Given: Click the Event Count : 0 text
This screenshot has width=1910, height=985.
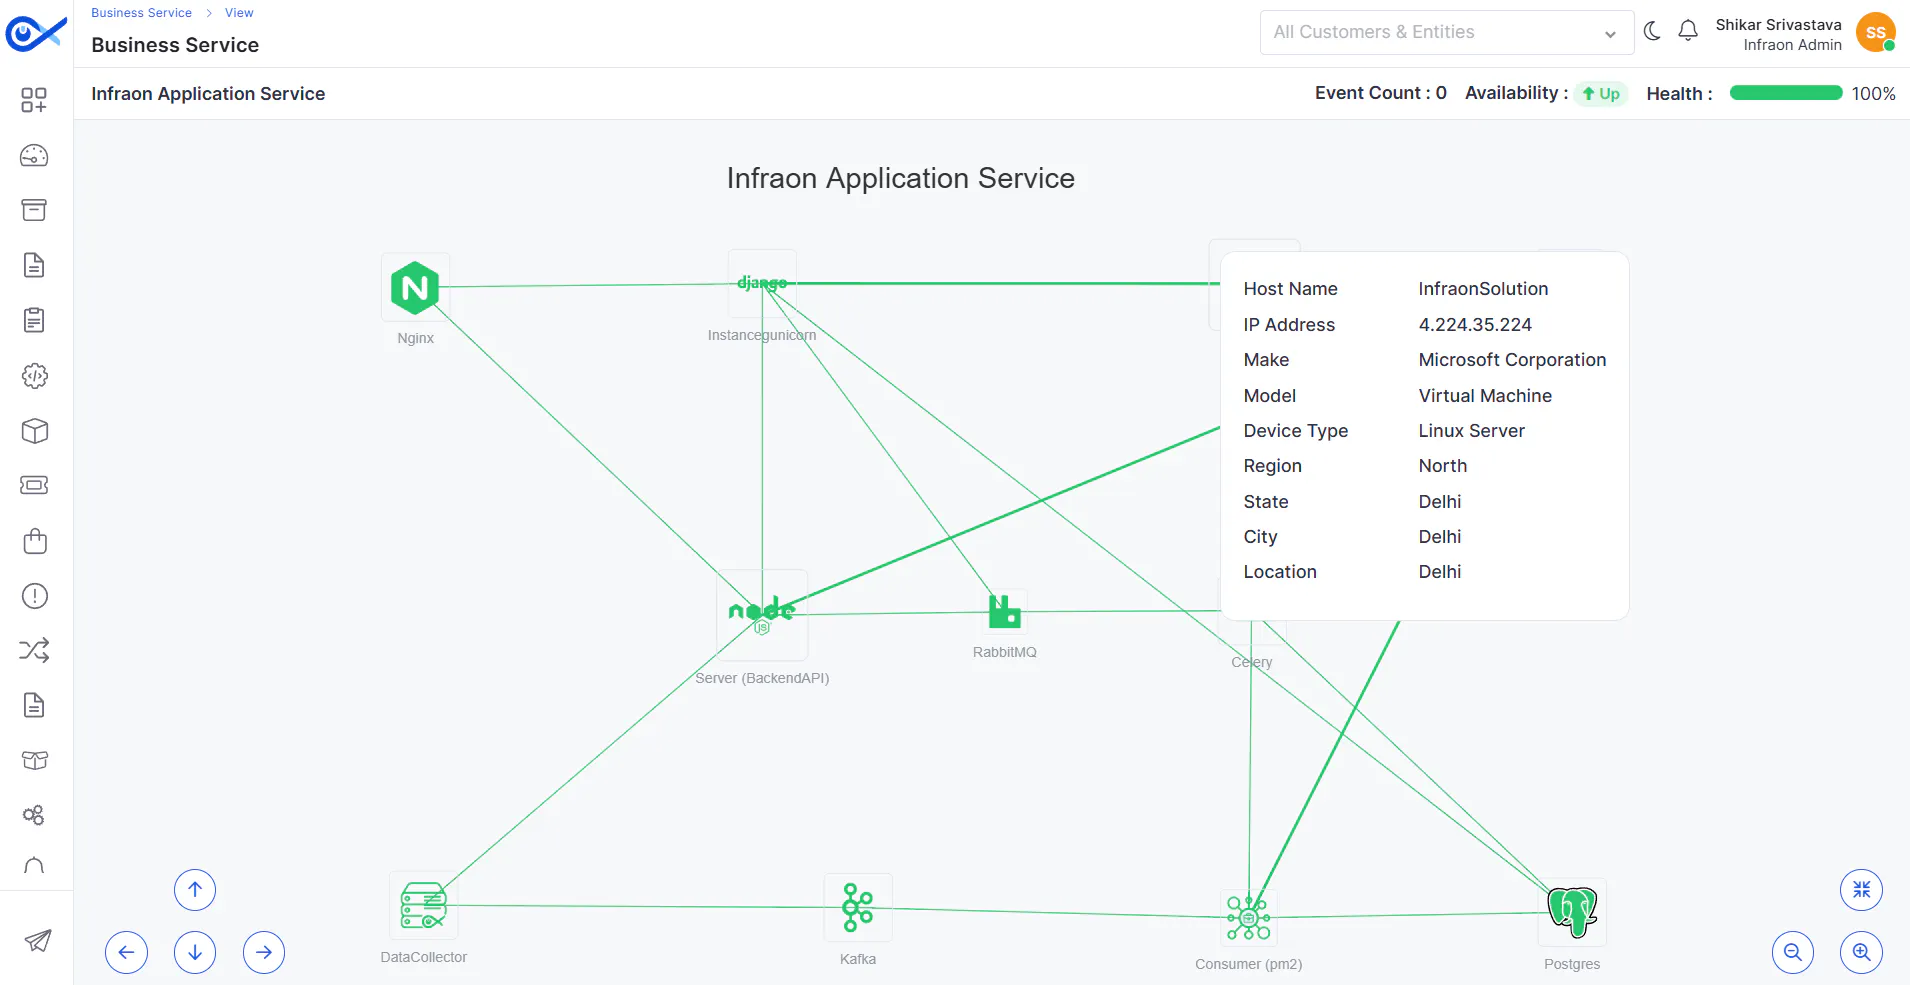Looking at the screenshot, I should 1380,93.
